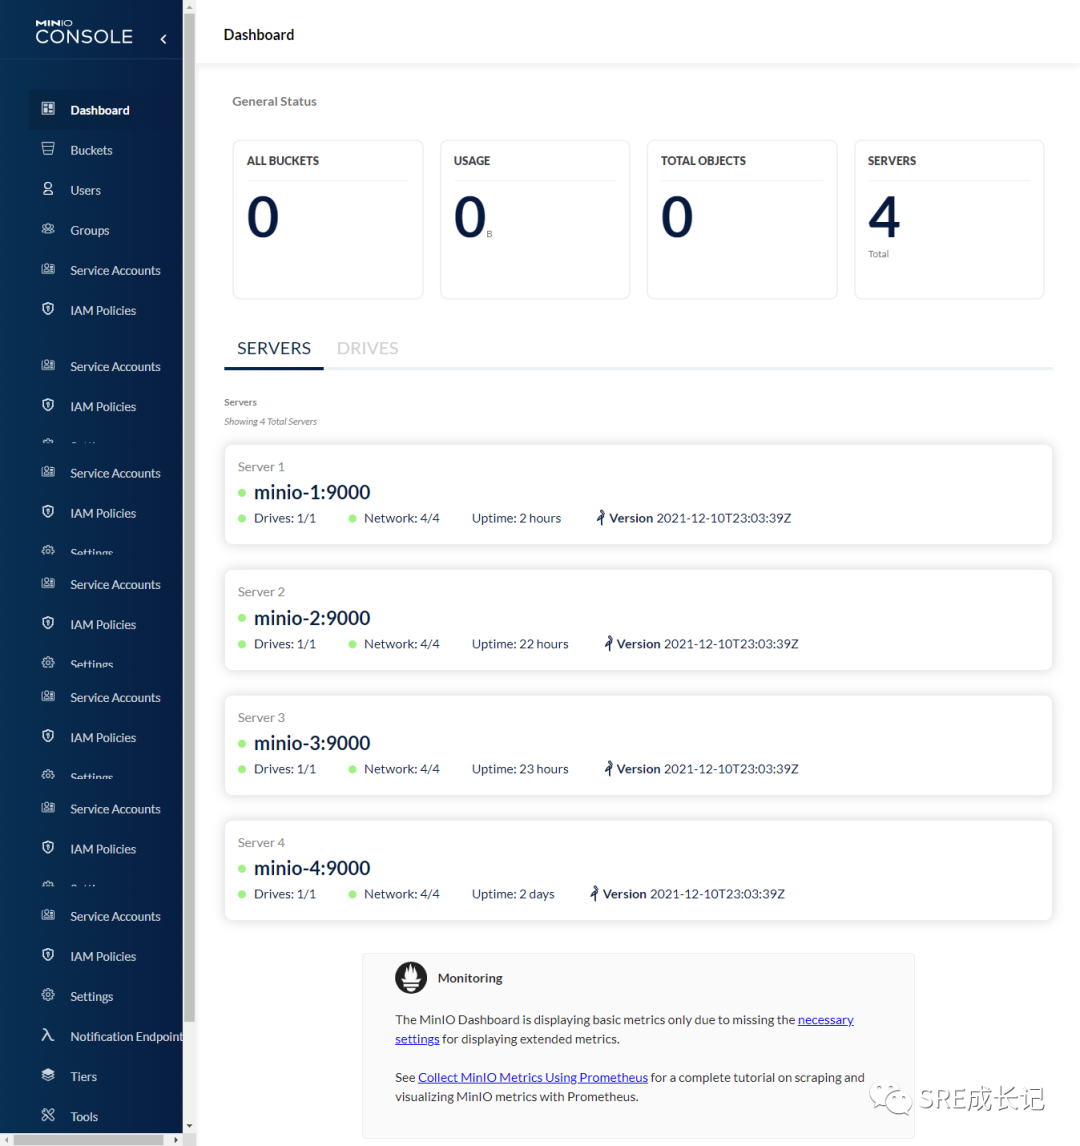The height and width of the screenshot is (1146, 1080).
Task: Click the SERVERS total status card
Action: (x=949, y=219)
